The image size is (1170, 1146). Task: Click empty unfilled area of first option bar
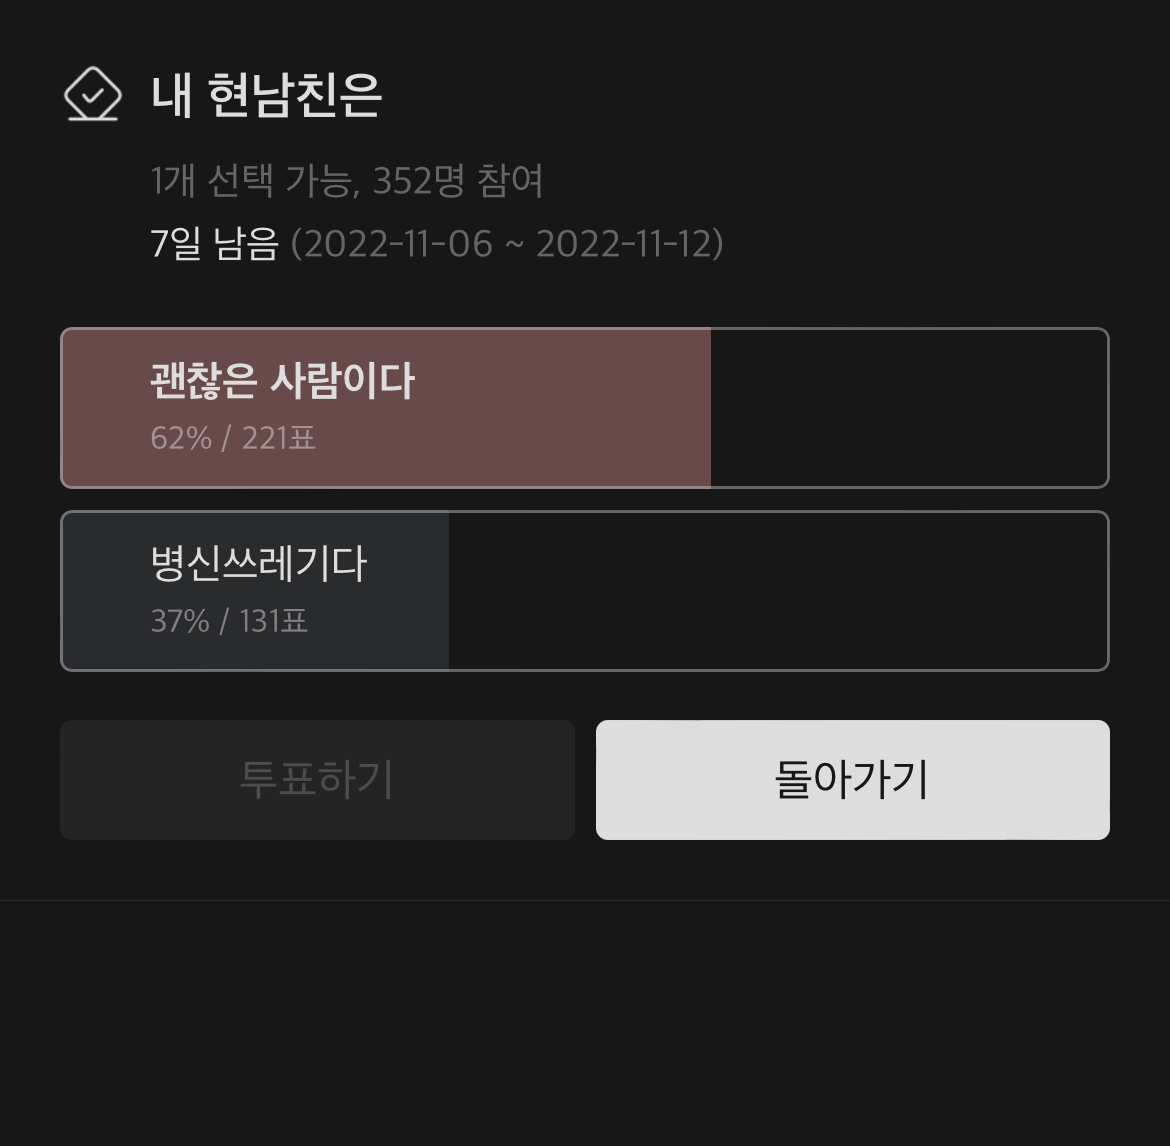(x=908, y=408)
